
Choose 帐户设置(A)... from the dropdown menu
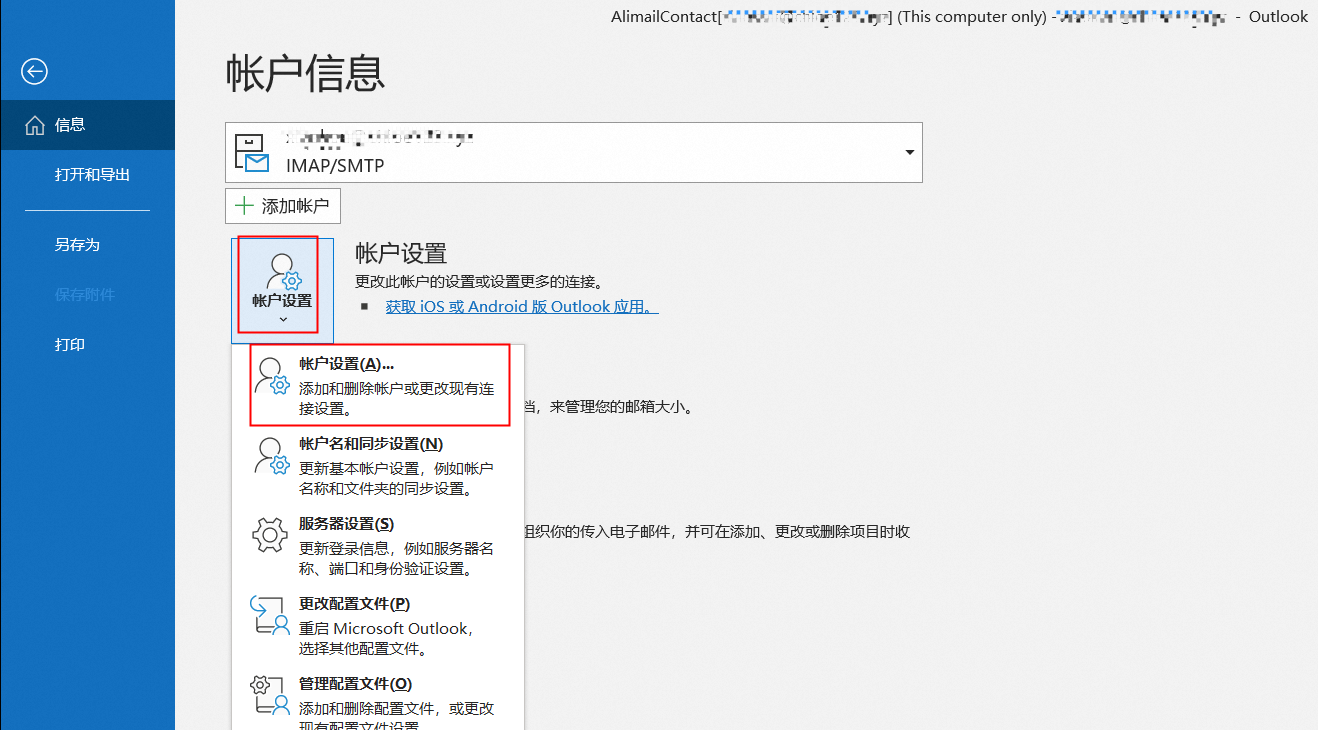tap(380, 385)
